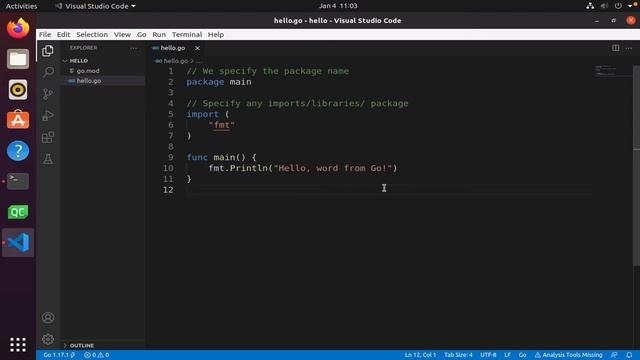Open the network indicator in top bar

[x=590, y=6]
